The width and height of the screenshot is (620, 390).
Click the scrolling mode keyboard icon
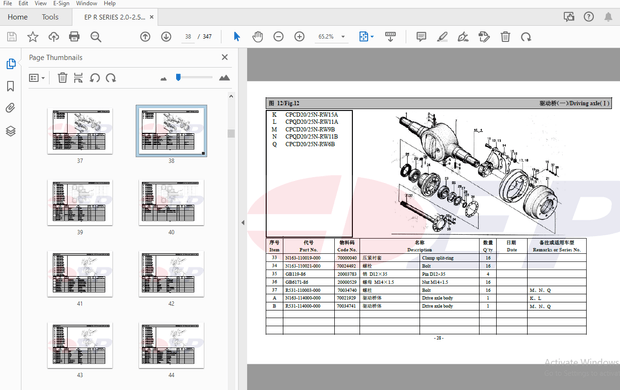pyautogui.click(x=390, y=37)
